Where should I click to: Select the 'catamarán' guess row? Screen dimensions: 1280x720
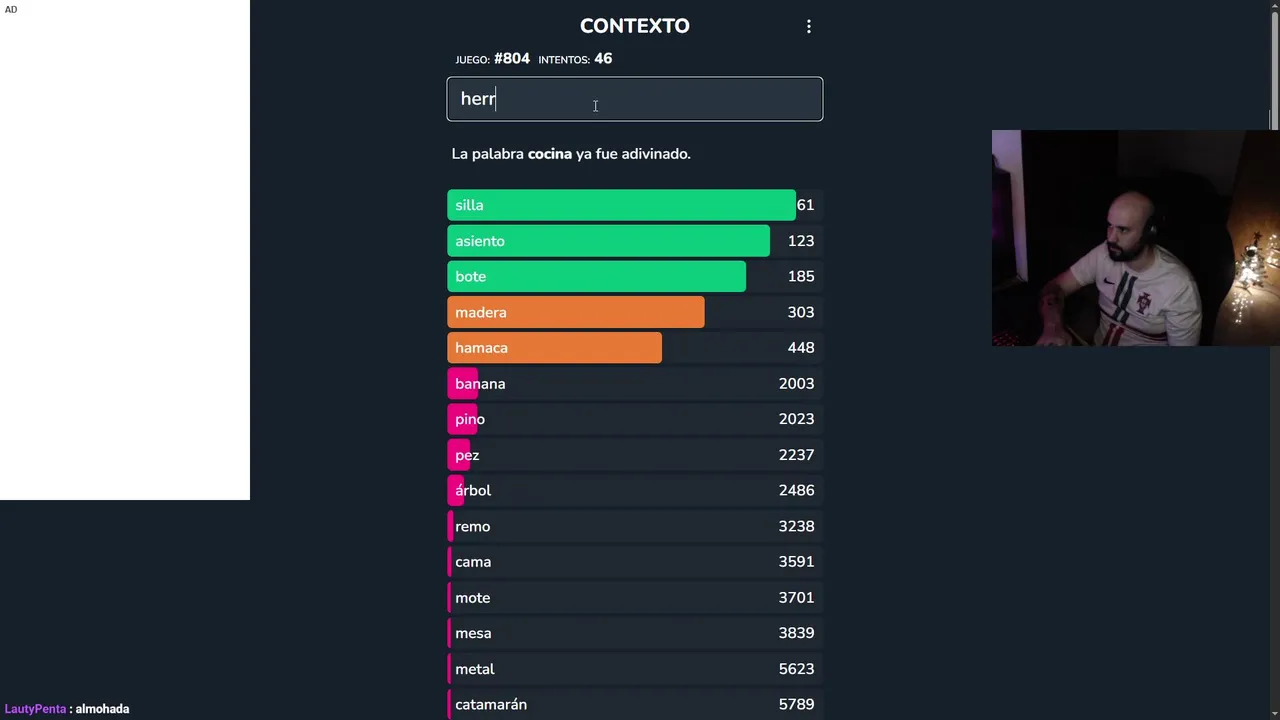634,705
